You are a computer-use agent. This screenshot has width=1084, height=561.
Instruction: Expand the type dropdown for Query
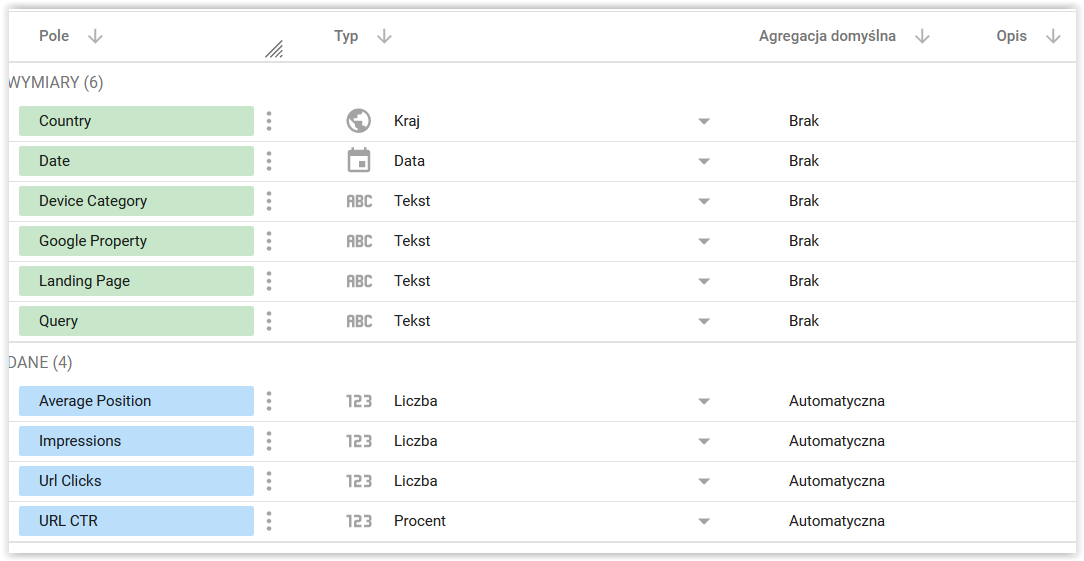click(x=704, y=322)
